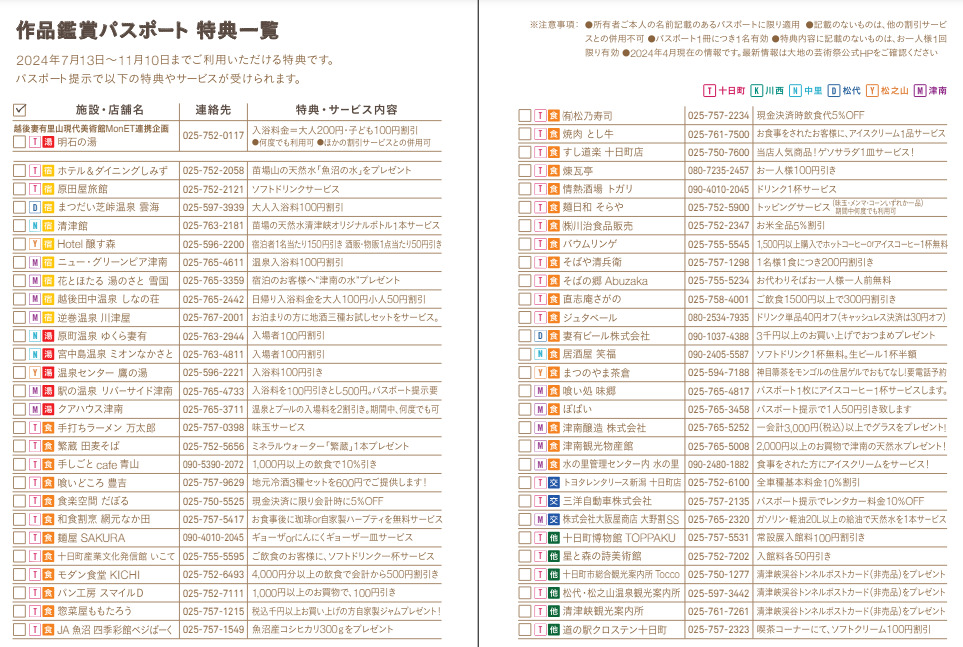Viewport: 963px width, 647px height.
Task: Click the 川西 K legend icon
Action: pyautogui.click(x=756, y=91)
